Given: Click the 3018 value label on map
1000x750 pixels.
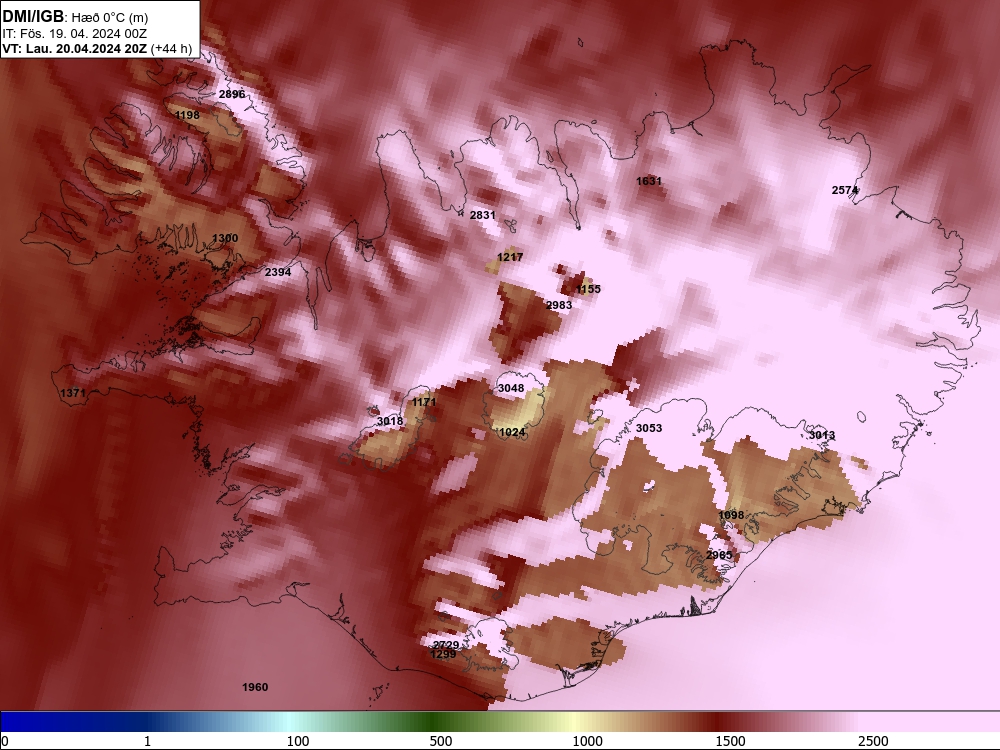Looking at the screenshot, I should [x=390, y=421].
